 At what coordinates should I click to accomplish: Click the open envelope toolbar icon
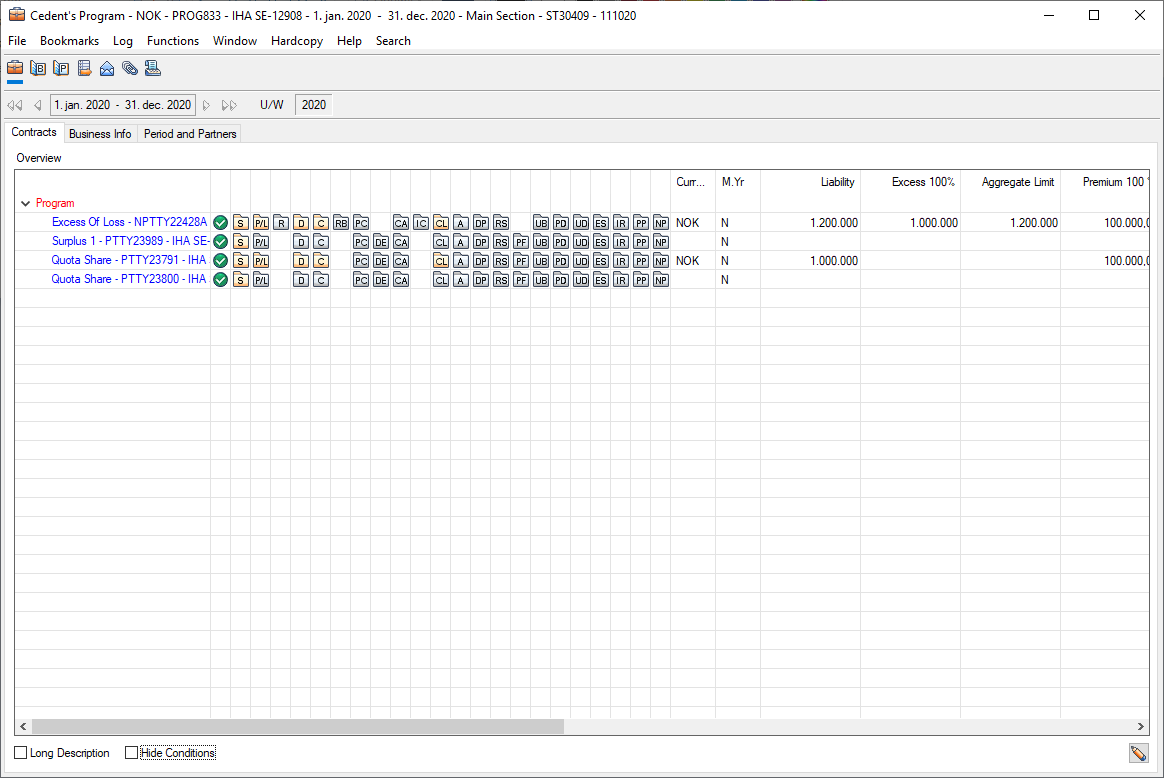(107, 69)
